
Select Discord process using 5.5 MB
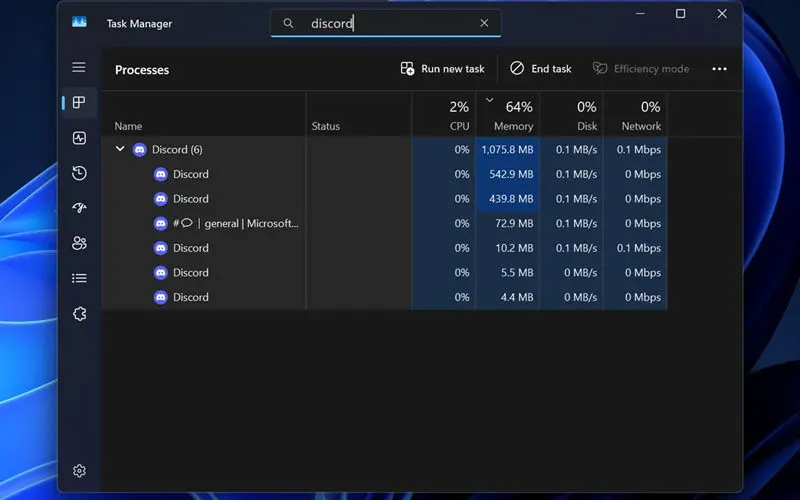click(x=384, y=272)
